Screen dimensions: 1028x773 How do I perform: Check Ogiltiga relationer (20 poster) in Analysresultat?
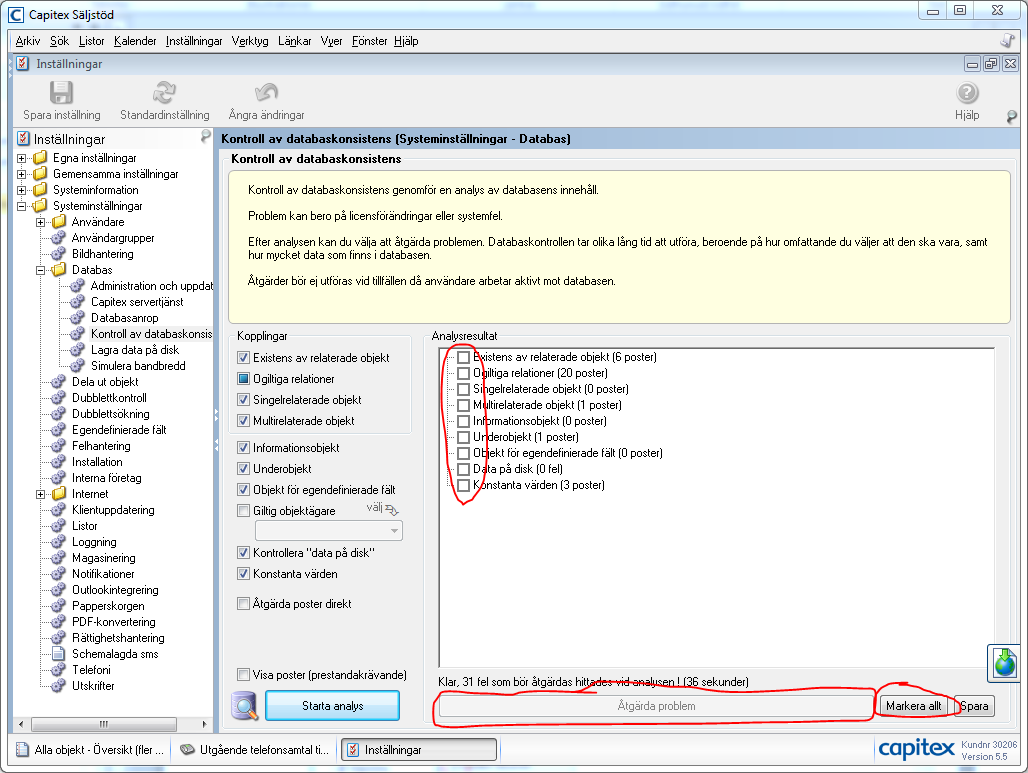coord(463,373)
